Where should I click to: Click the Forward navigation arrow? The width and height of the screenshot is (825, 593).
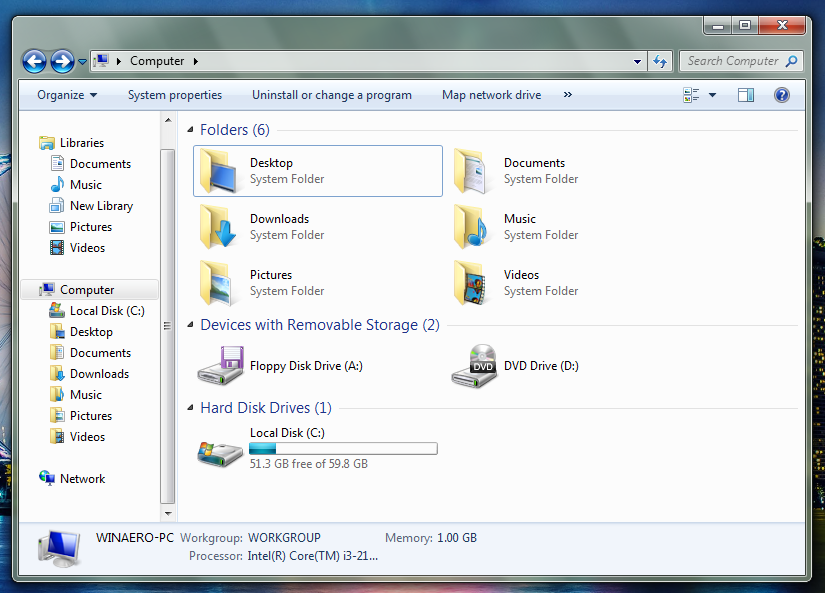click(x=62, y=62)
